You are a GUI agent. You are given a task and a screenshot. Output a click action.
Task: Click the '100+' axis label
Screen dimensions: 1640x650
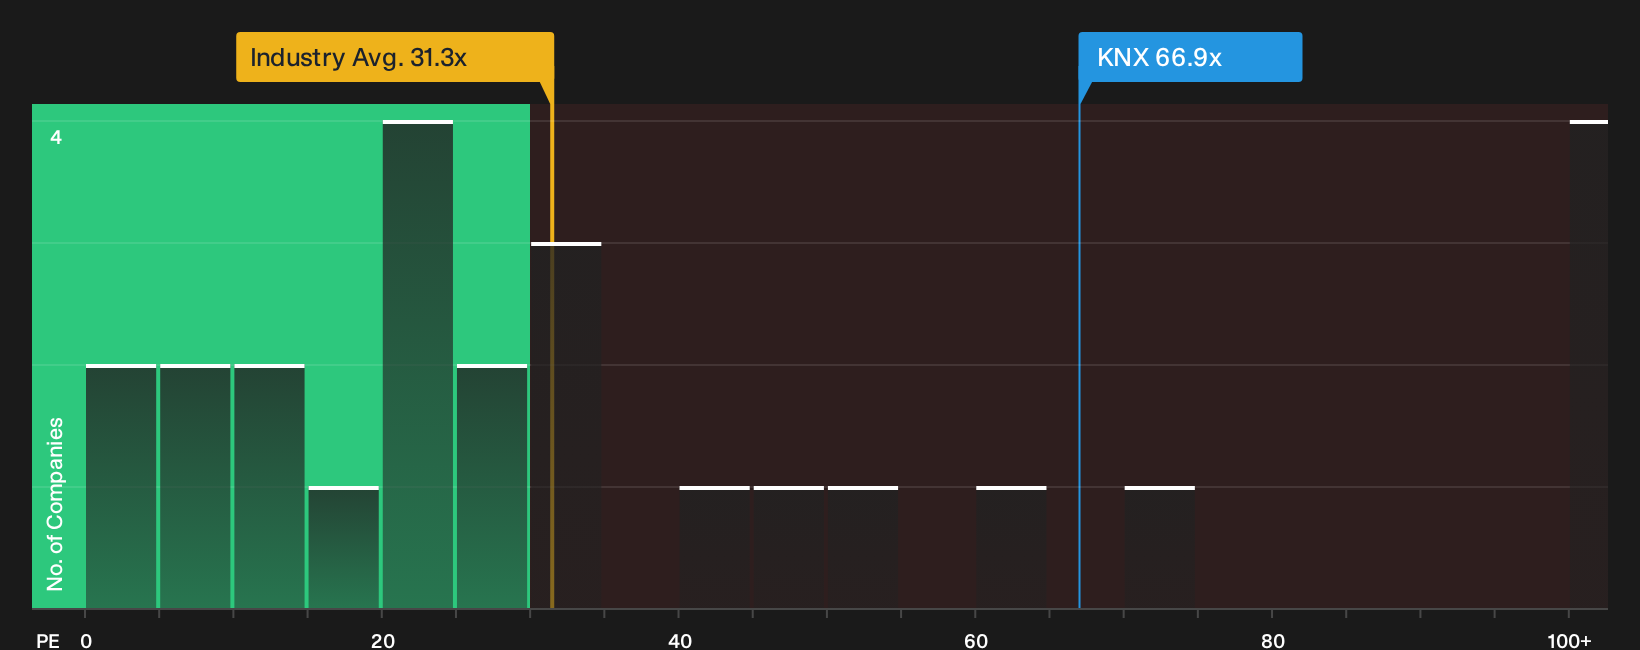[x=1569, y=641]
